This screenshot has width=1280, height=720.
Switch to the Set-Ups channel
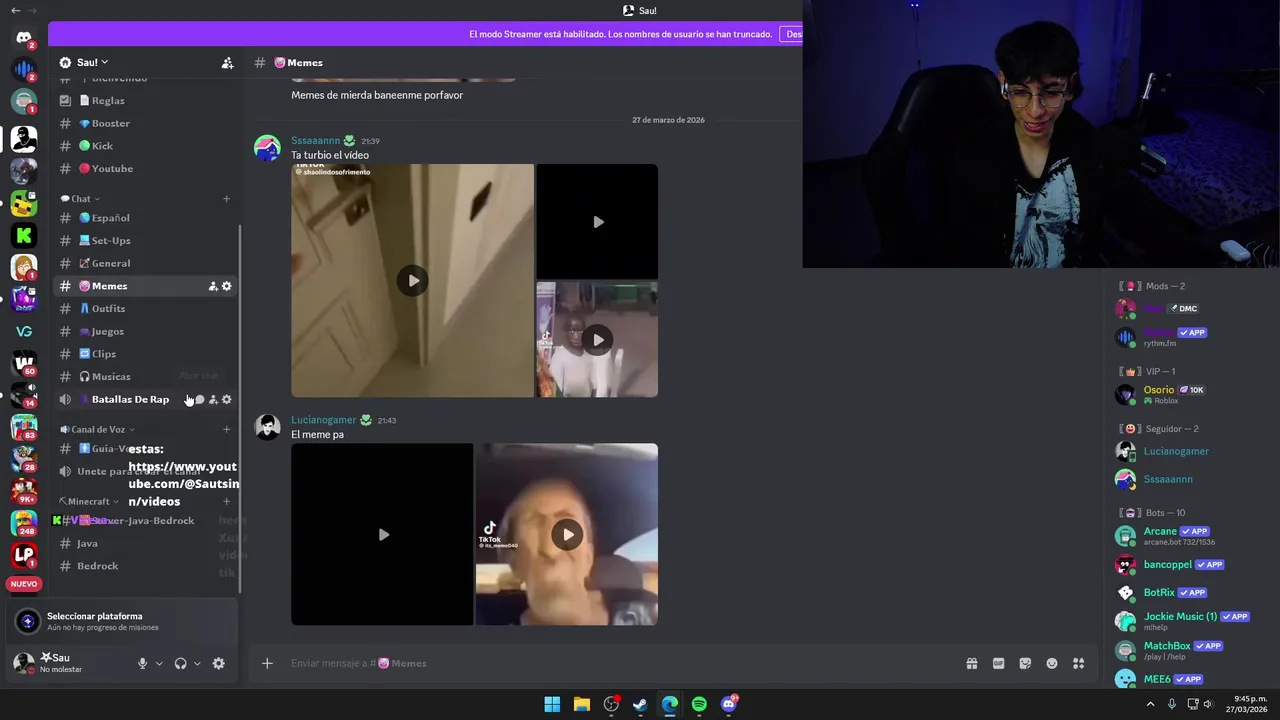146,241
